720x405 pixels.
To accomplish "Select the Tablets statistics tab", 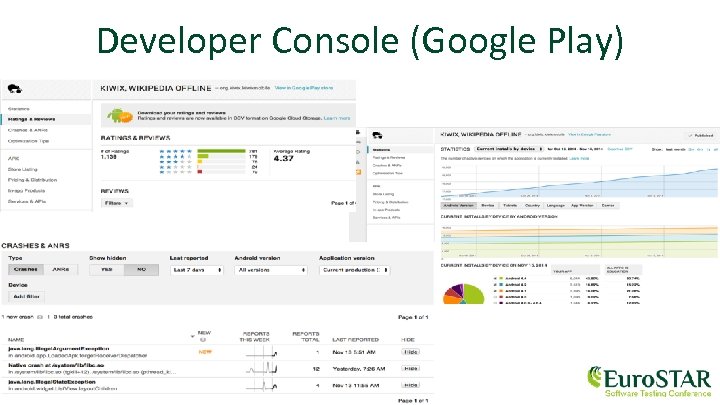I will tap(510, 205).
